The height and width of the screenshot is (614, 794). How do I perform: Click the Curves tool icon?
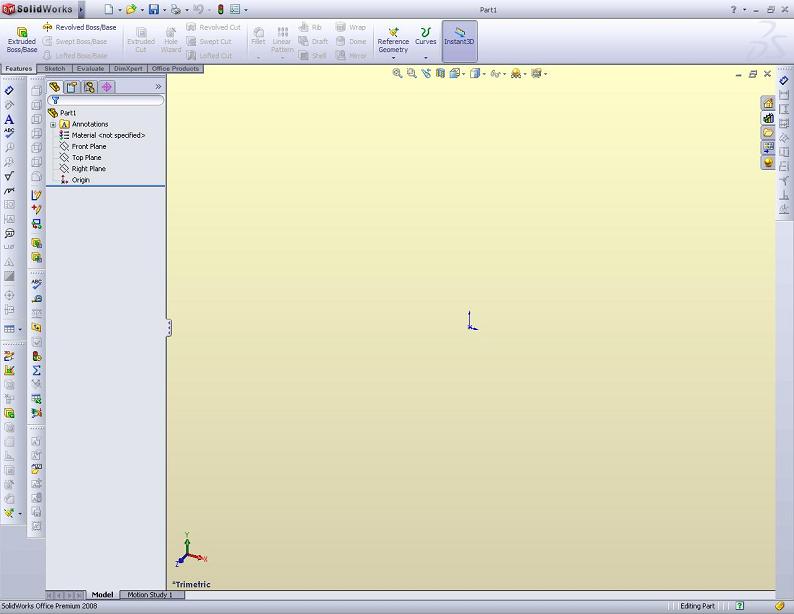coord(425,32)
